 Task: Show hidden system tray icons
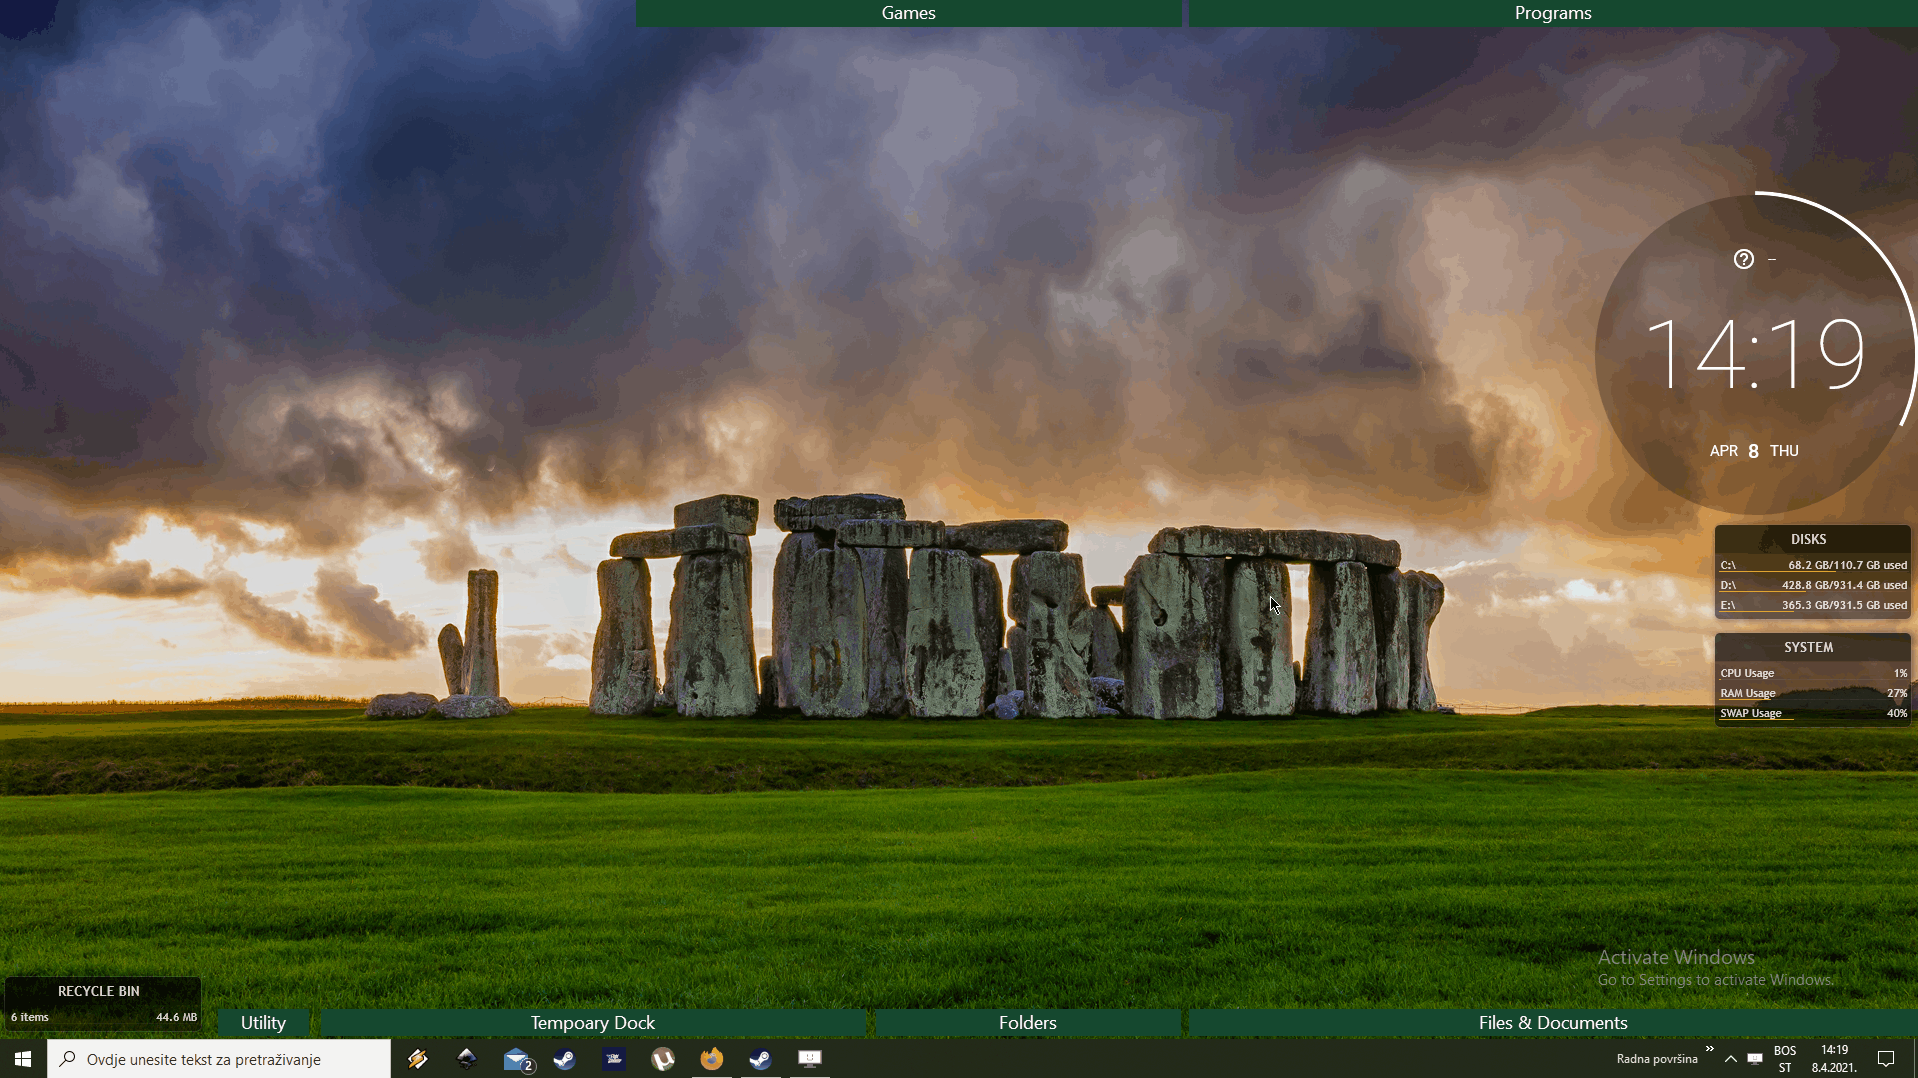click(x=1731, y=1059)
